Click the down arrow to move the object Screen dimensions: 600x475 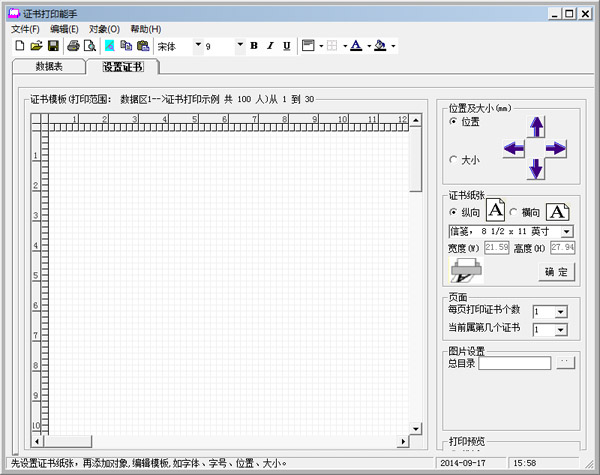pos(536,168)
